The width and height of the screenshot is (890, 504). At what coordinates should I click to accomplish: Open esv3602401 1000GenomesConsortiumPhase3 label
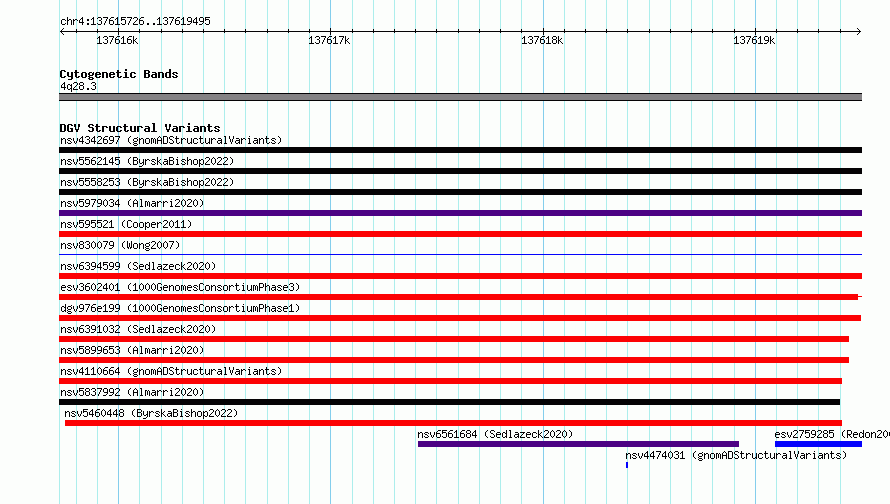point(180,287)
